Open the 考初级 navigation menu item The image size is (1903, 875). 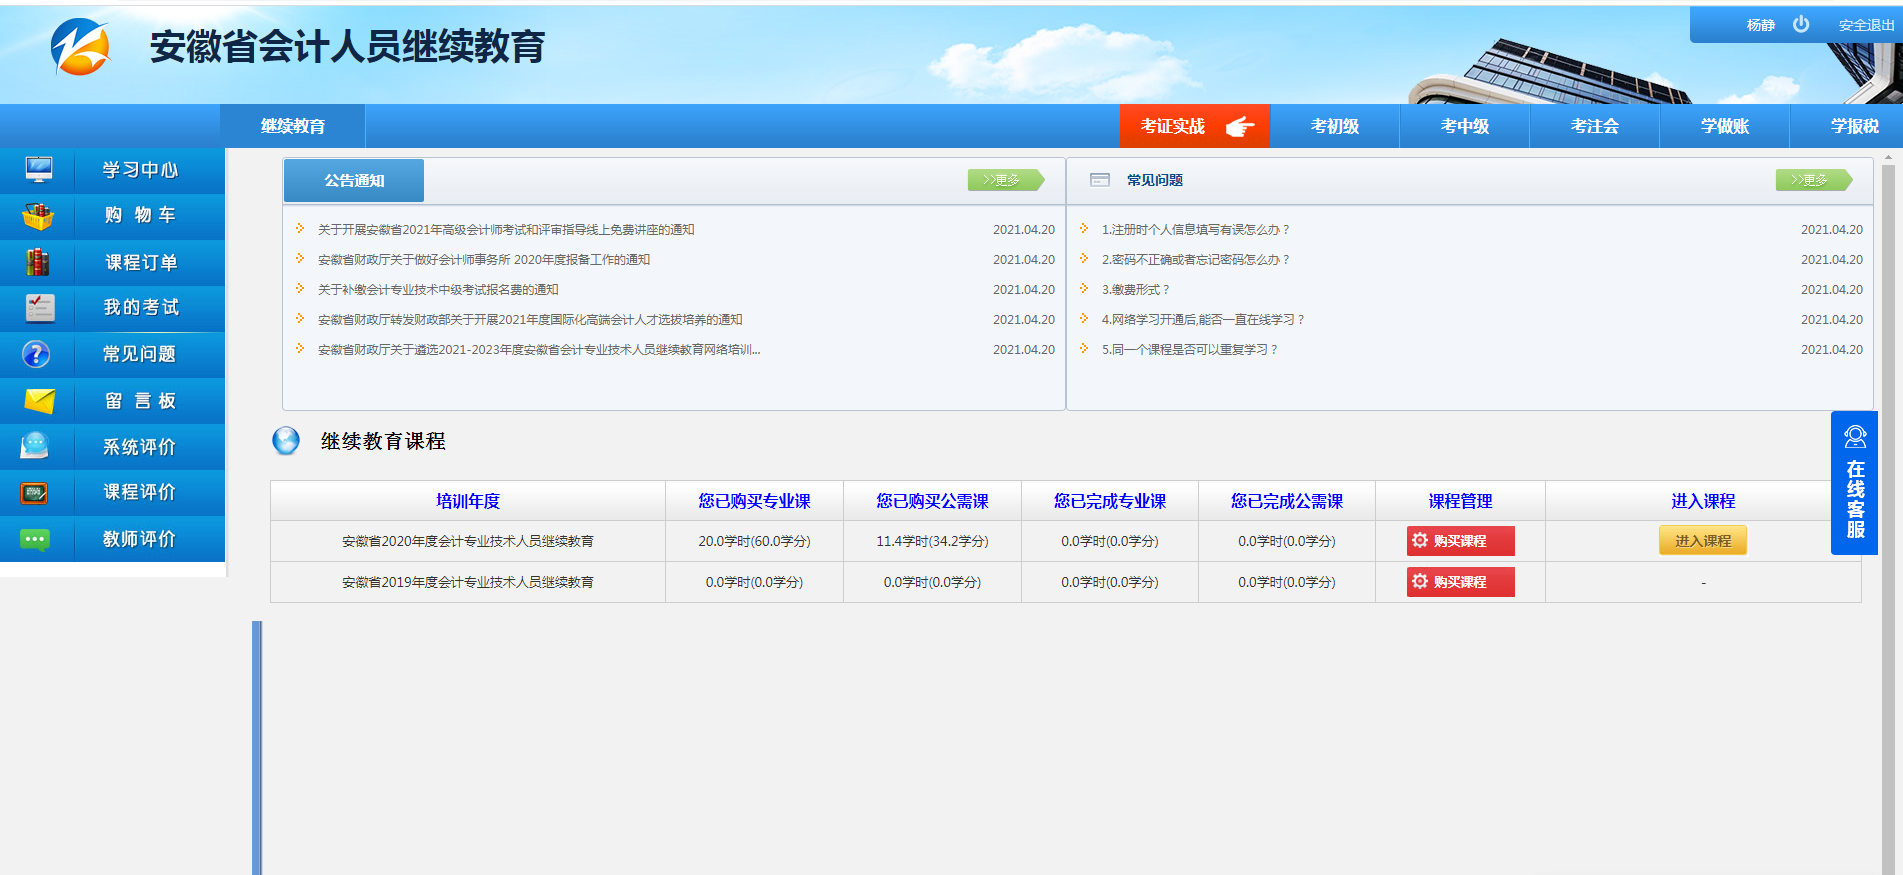pyautogui.click(x=1334, y=126)
